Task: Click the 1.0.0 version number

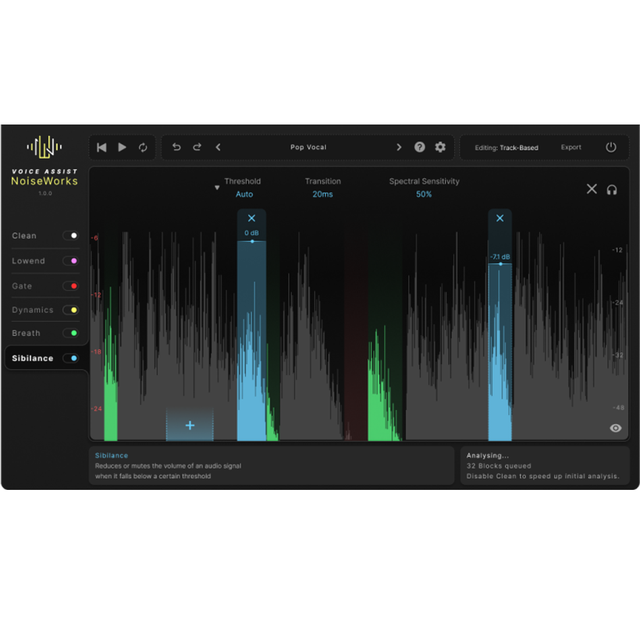Action: [x=45, y=193]
